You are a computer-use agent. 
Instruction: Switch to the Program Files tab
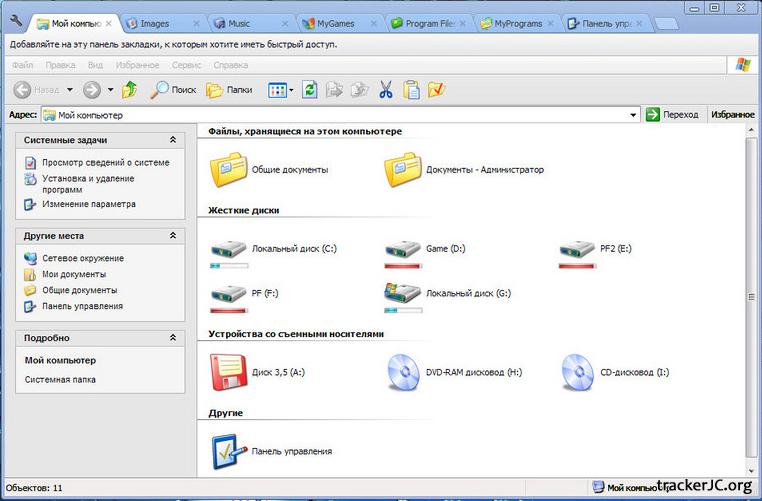424,22
